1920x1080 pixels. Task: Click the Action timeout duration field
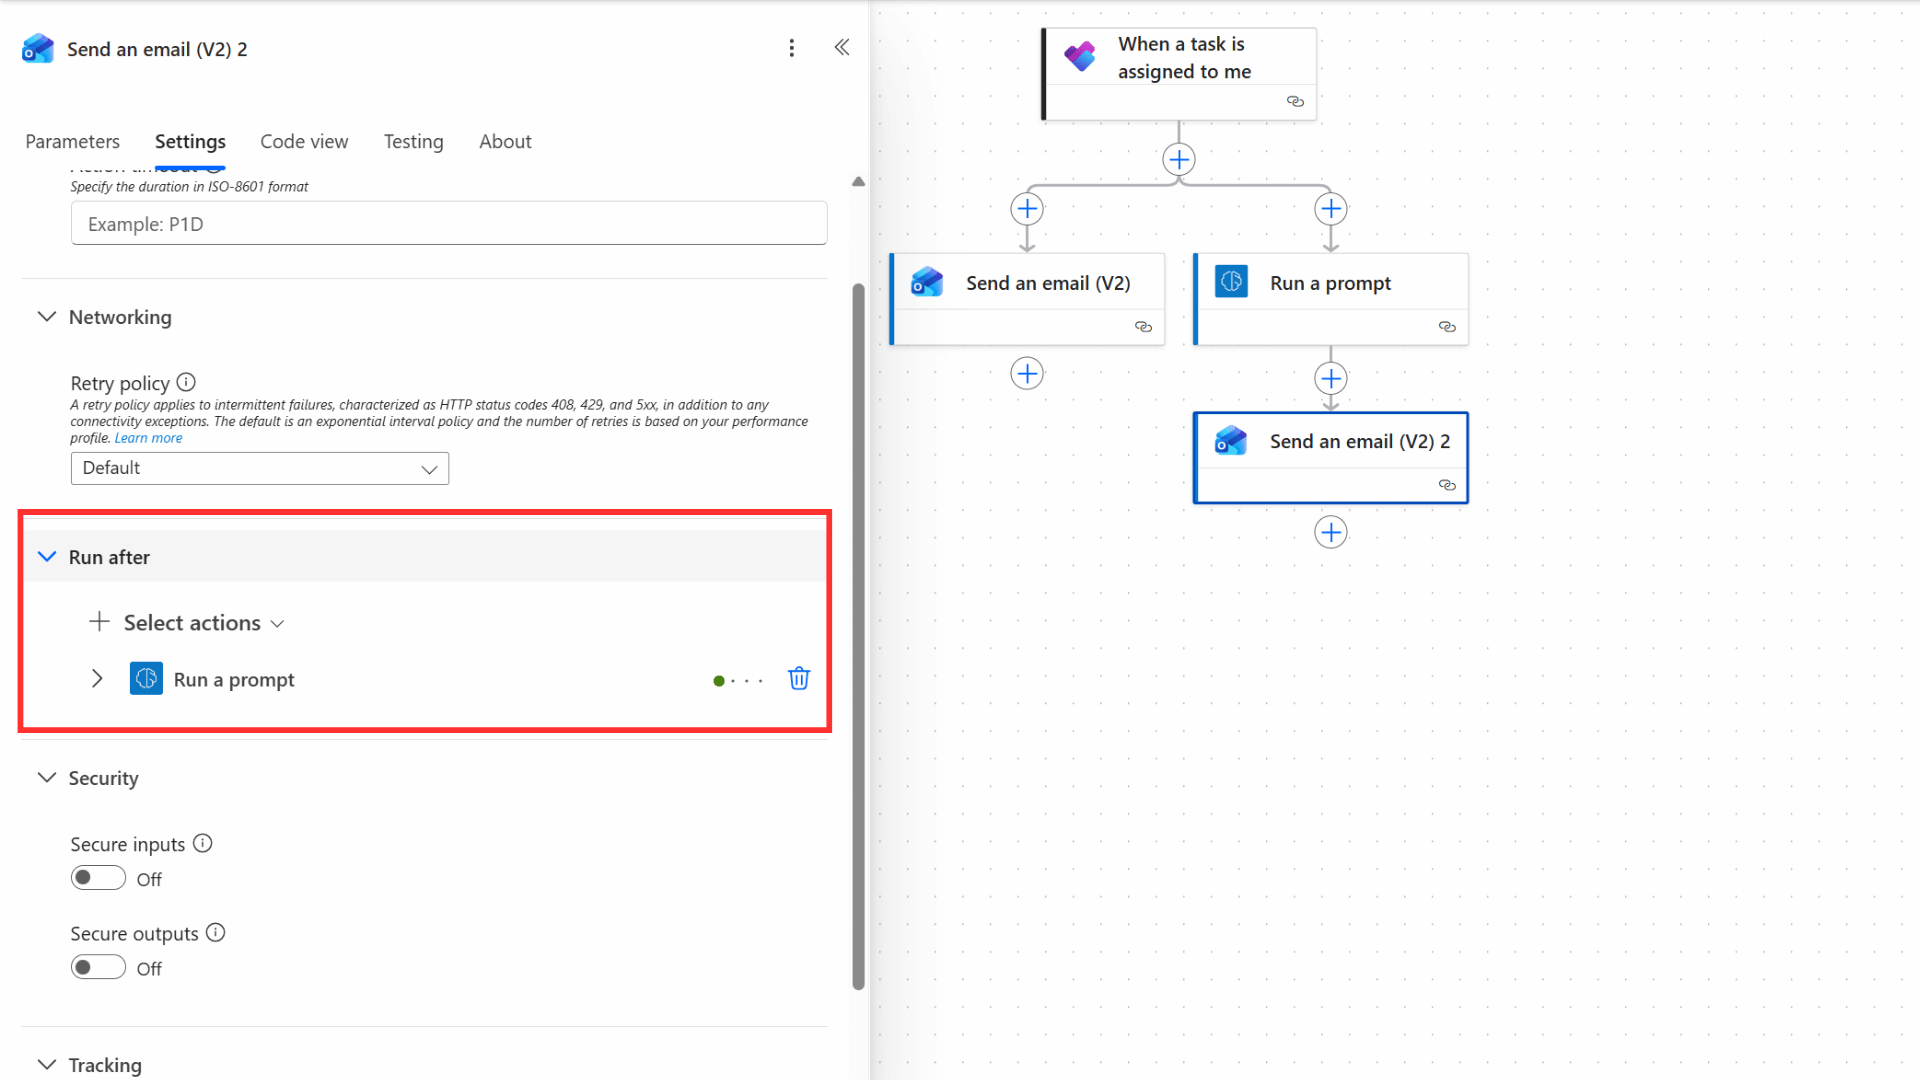click(x=448, y=223)
